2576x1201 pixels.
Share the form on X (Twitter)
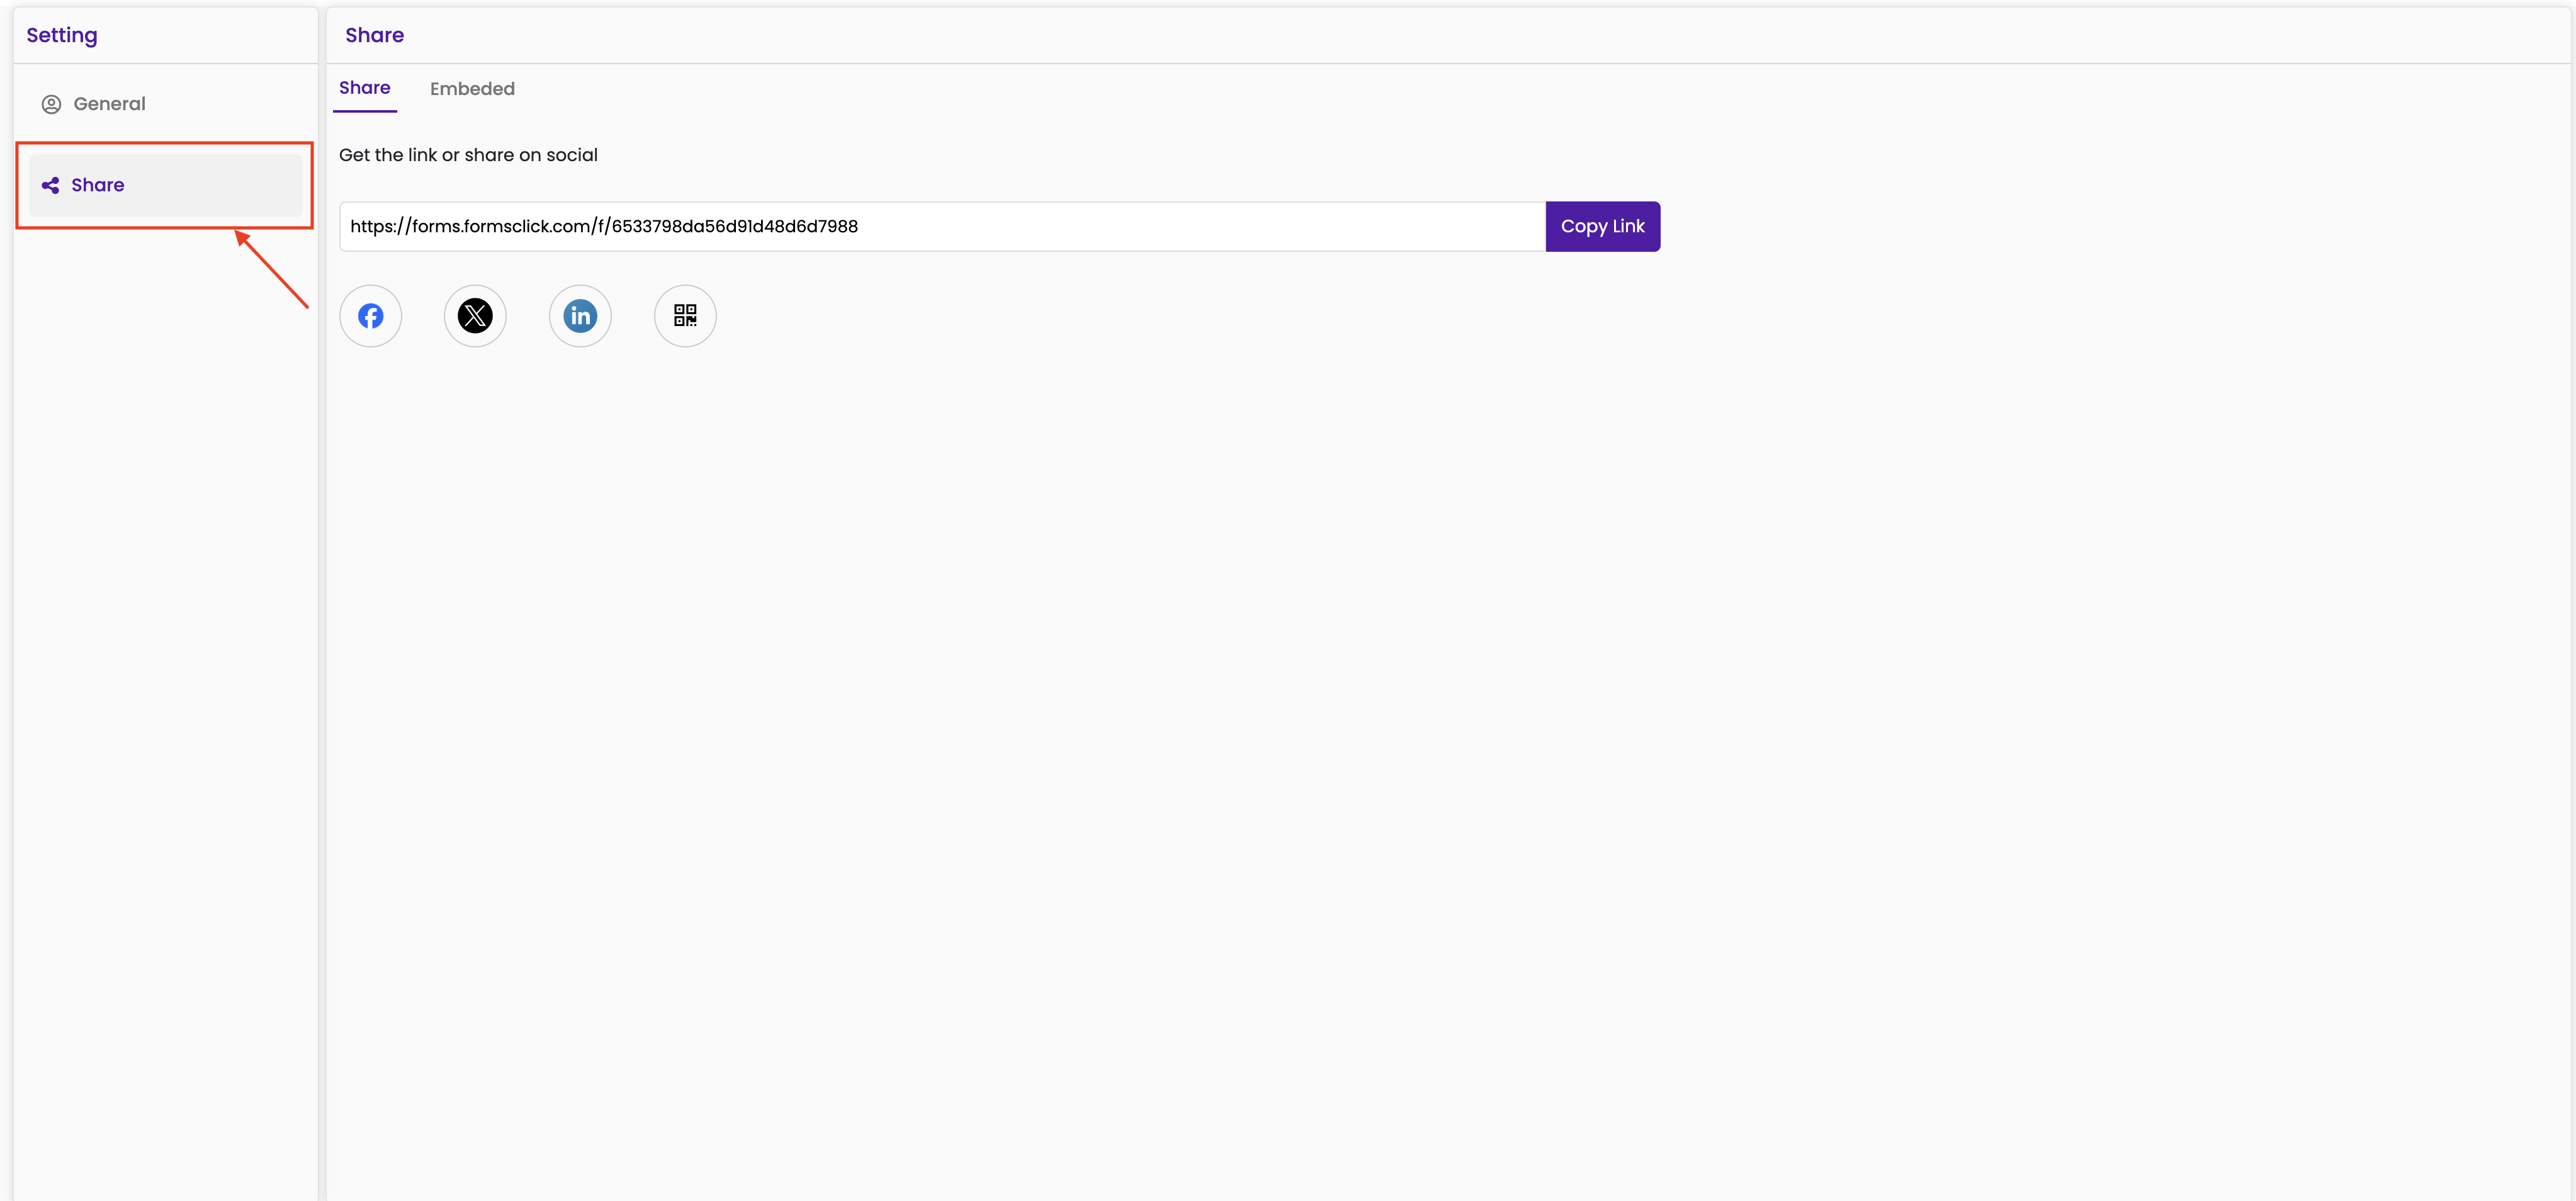click(475, 316)
